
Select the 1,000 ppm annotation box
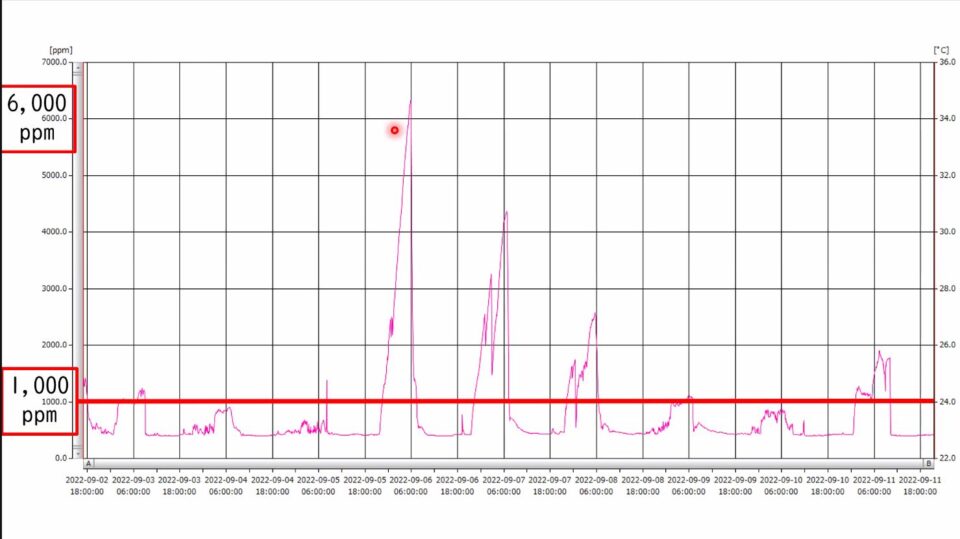coord(38,401)
